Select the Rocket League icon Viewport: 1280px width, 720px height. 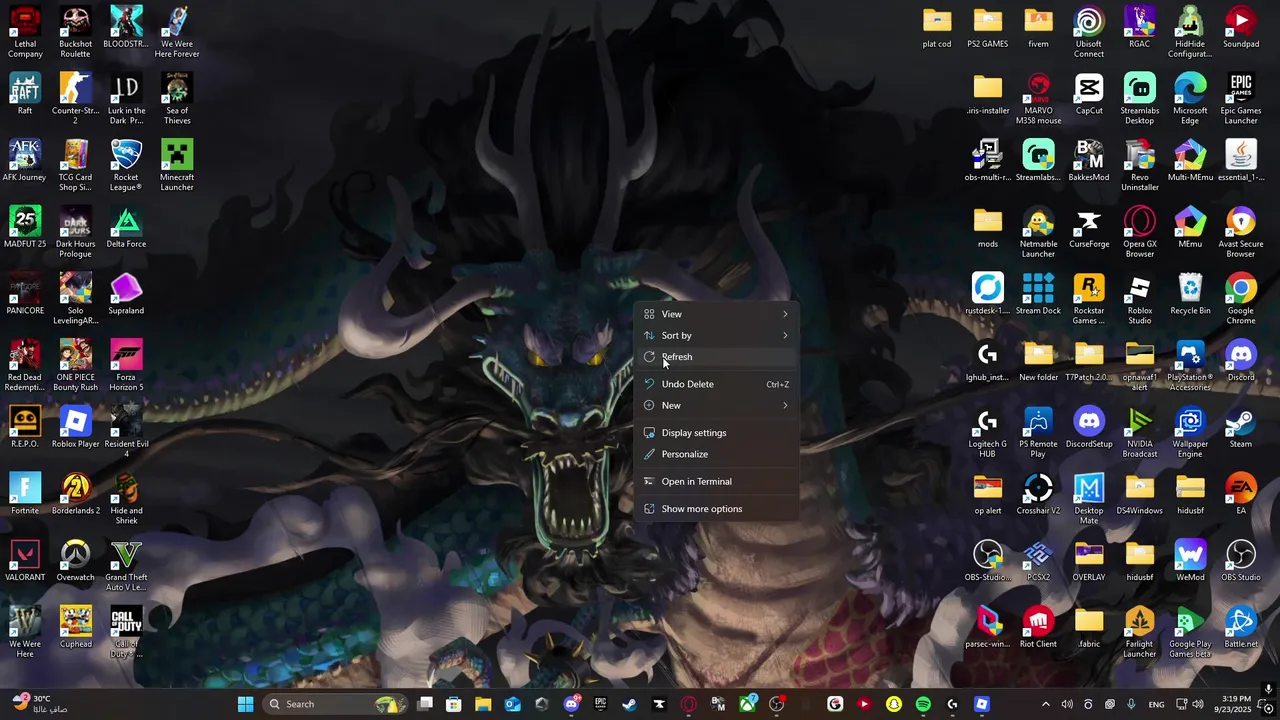pos(126,166)
